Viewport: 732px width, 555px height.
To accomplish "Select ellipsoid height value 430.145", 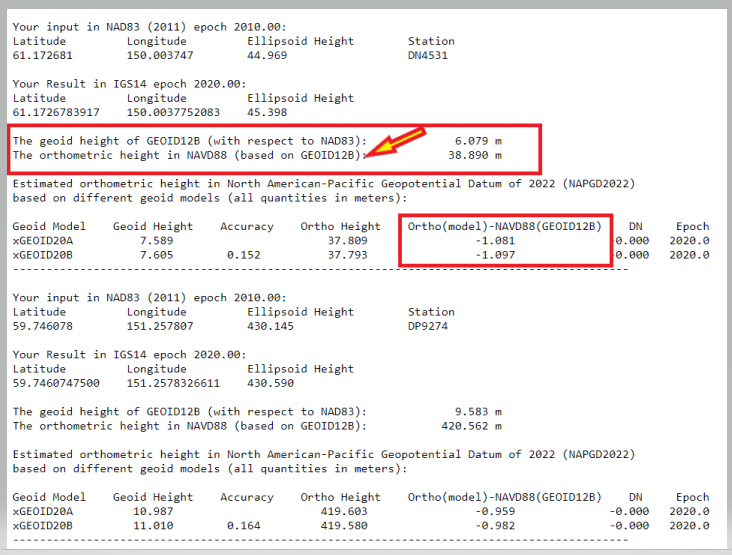I will 270,326.
